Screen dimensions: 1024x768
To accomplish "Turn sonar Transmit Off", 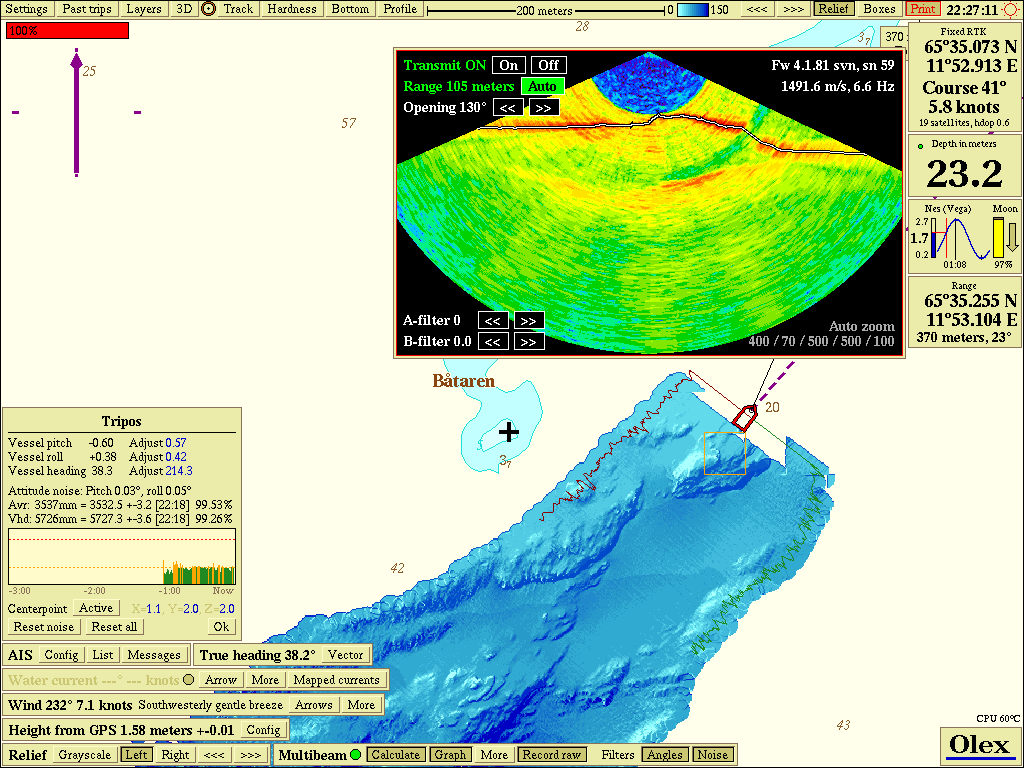I will [x=549, y=65].
